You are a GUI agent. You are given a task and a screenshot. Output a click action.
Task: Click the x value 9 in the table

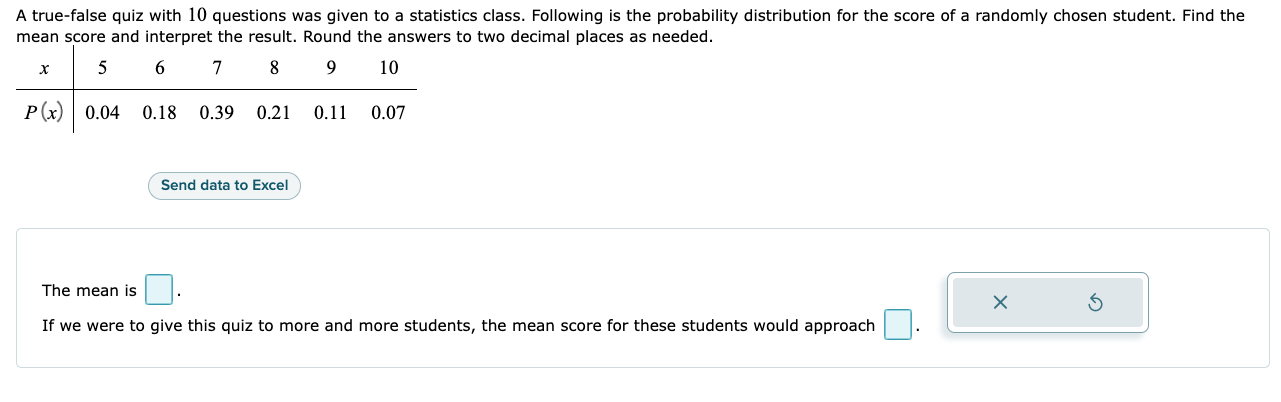(331, 68)
